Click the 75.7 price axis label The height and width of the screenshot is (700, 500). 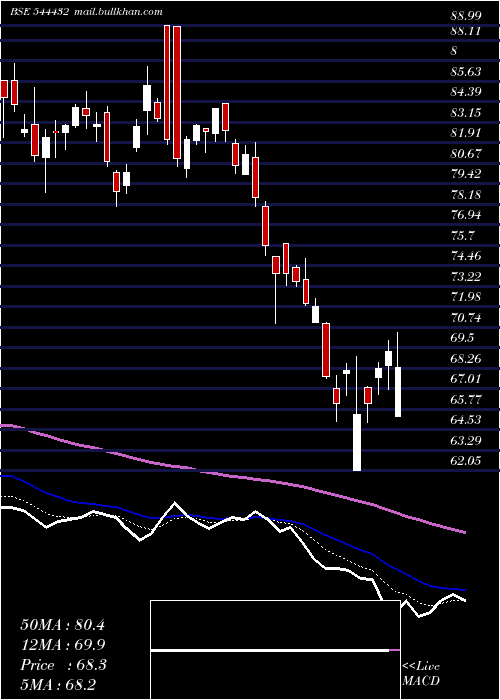click(x=463, y=236)
